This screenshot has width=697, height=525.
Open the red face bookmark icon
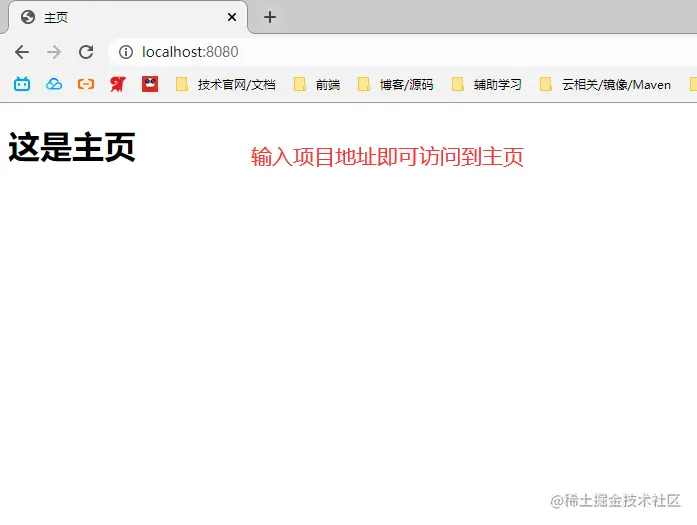point(150,84)
